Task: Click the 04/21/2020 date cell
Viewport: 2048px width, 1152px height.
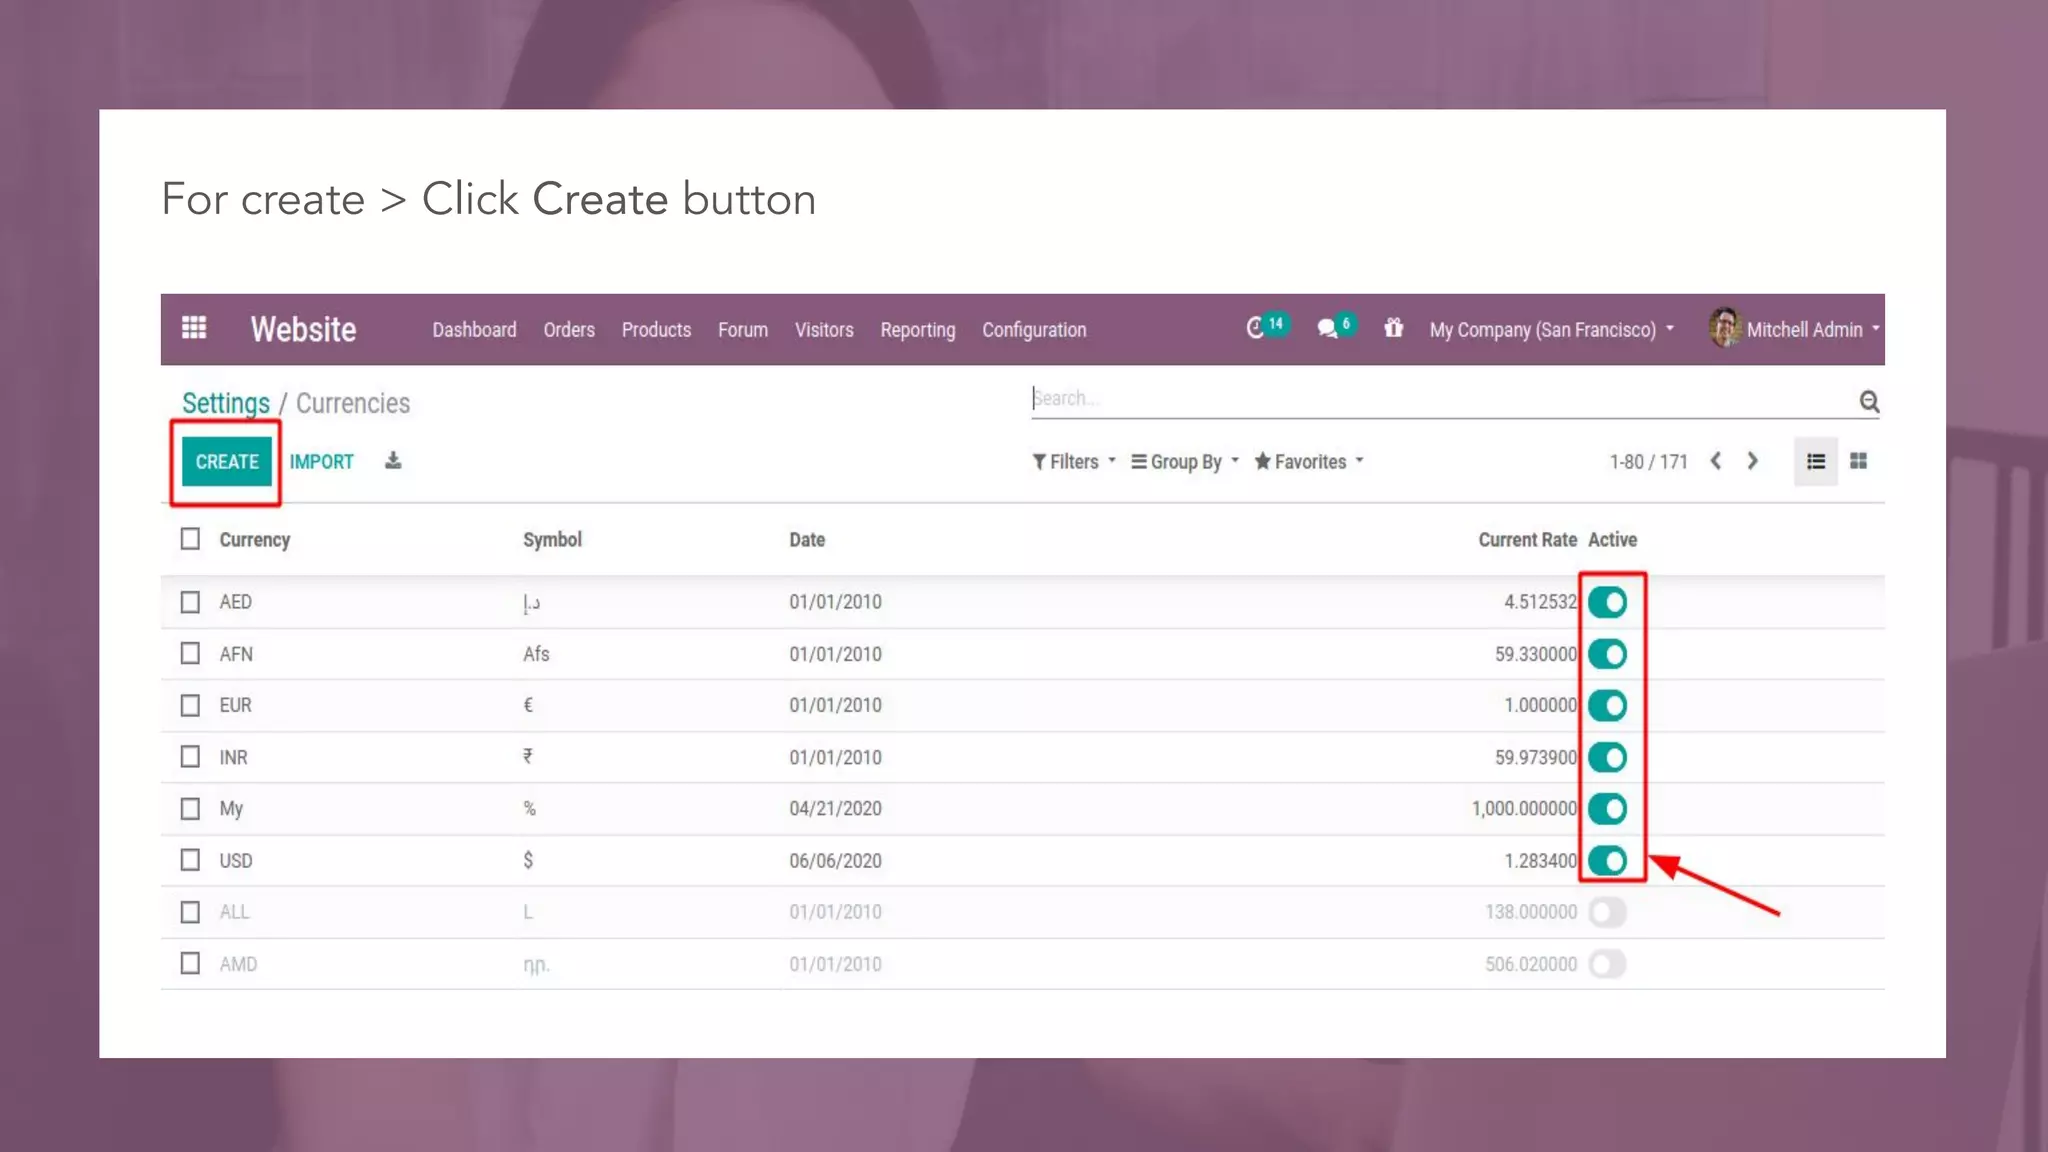Action: (835, 809)
